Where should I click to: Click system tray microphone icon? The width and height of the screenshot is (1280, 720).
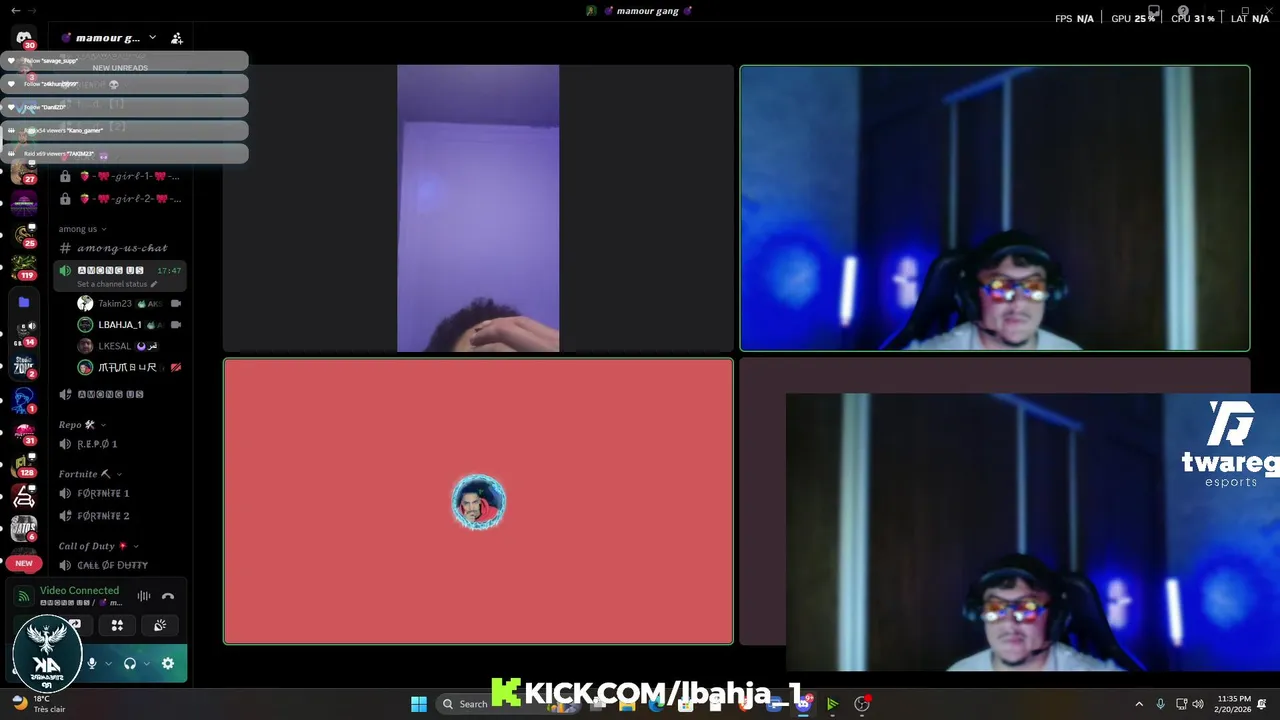(1160, 704)
